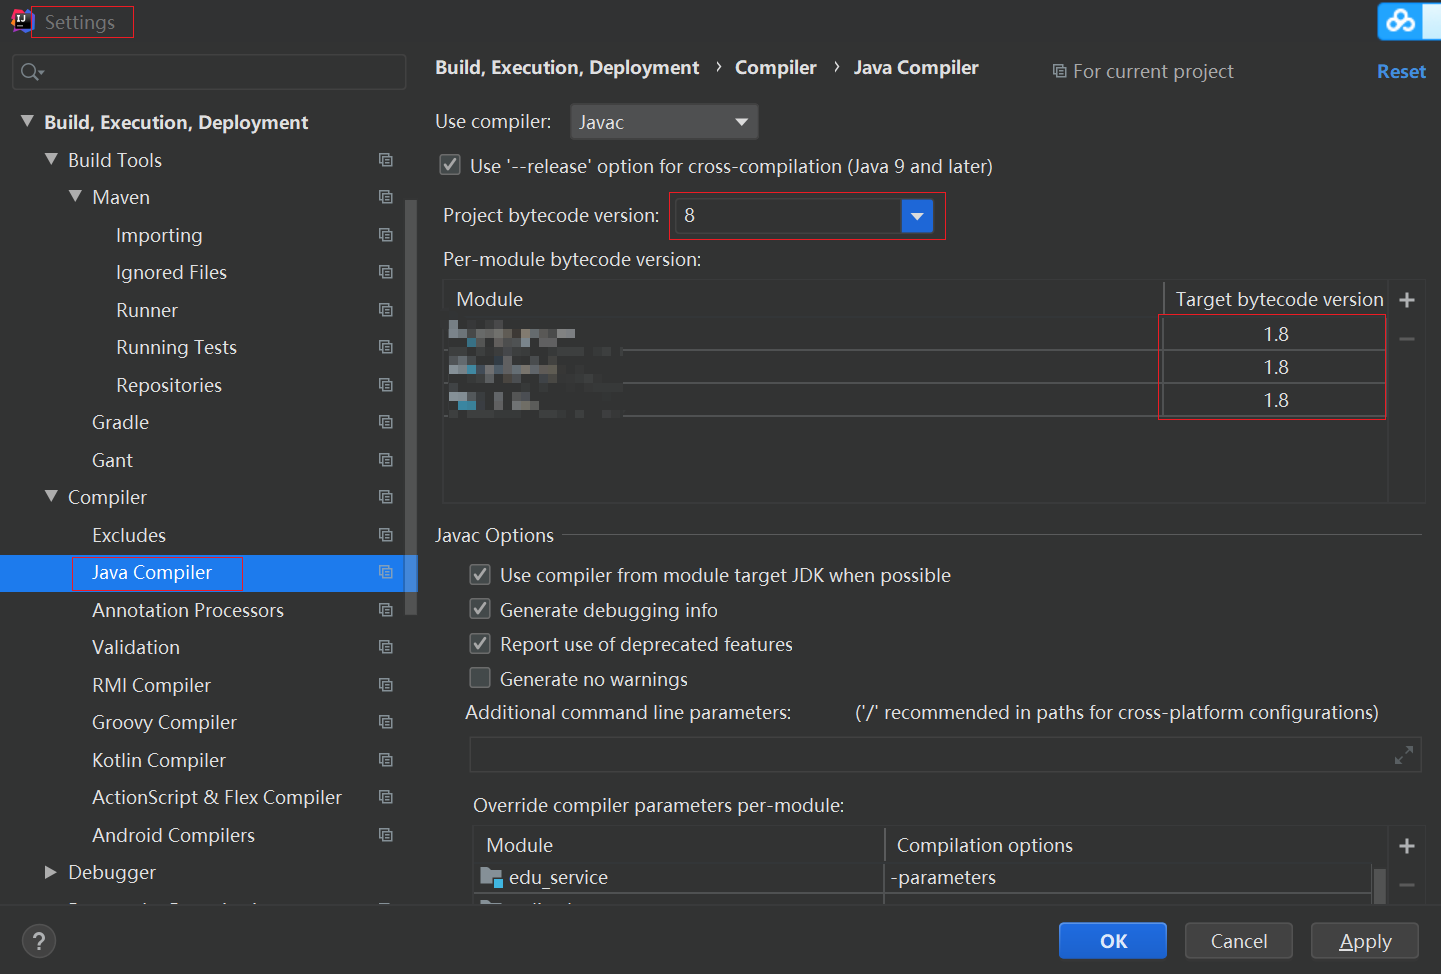Open Annotation Processors settings page
The height and width of the screenshot is (974, 1441).
pyautogui.click(x=188, y=610)
